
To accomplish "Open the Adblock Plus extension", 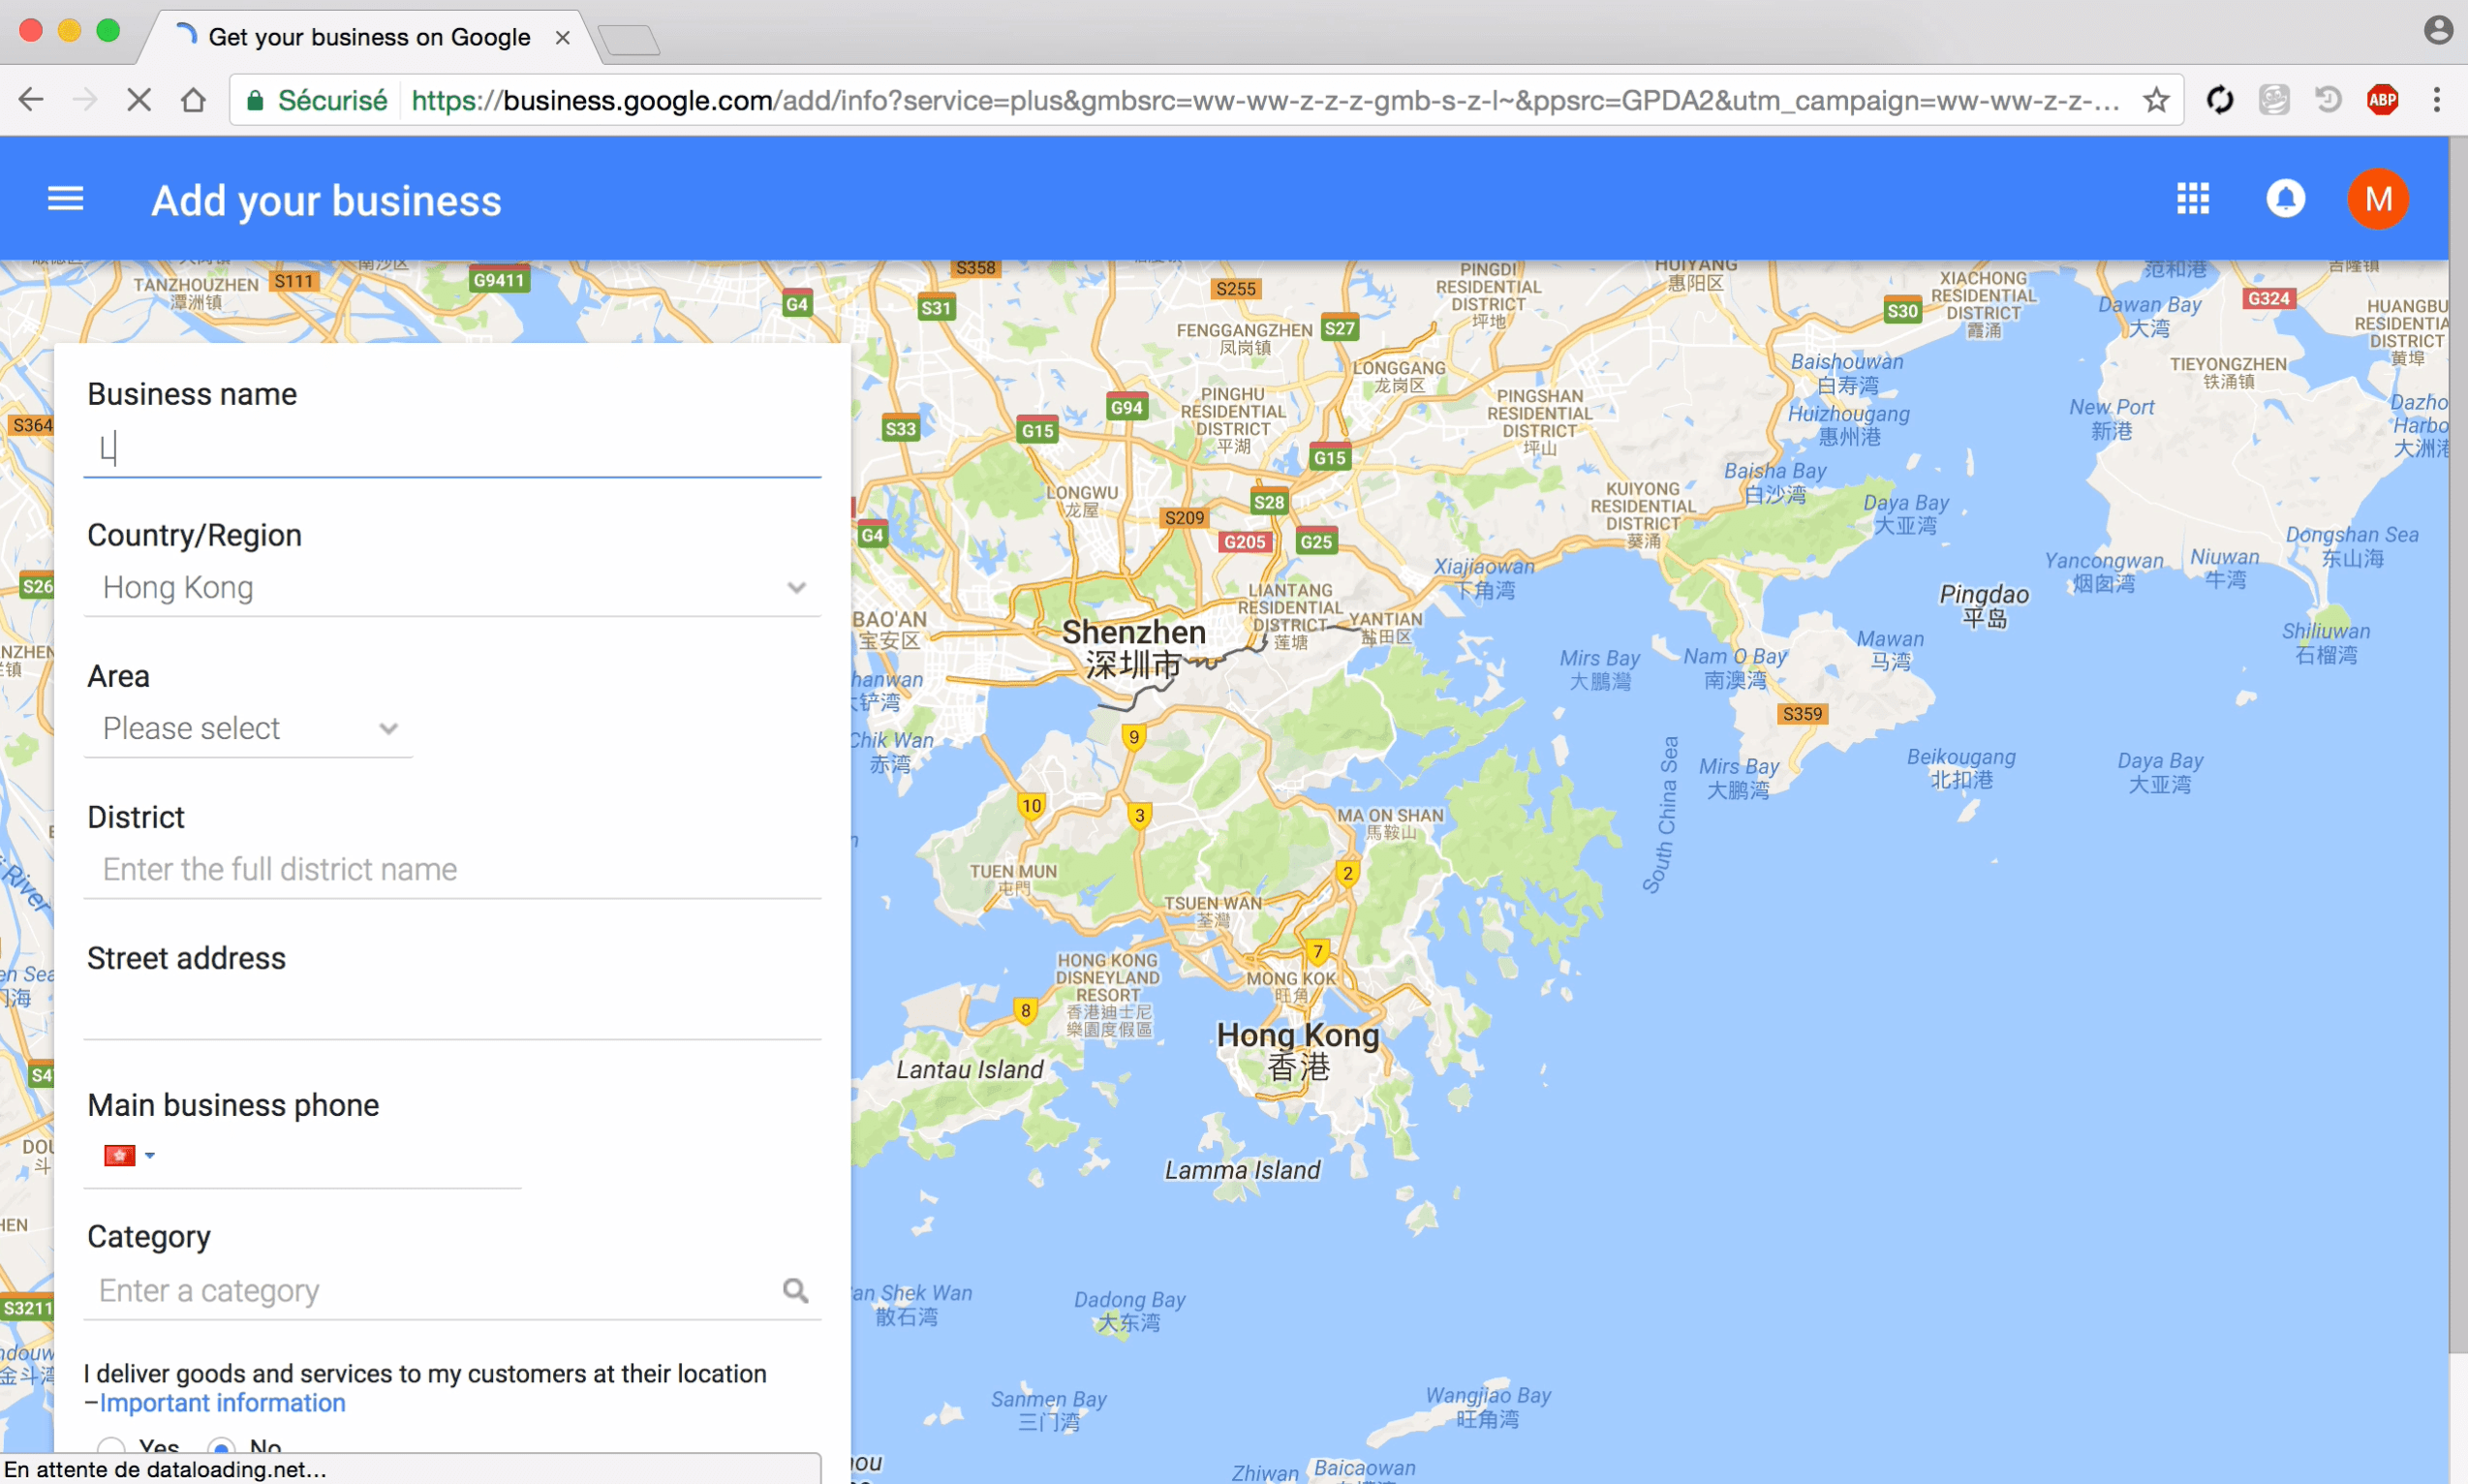I will pyautogui.click(x=2382, y=99).
